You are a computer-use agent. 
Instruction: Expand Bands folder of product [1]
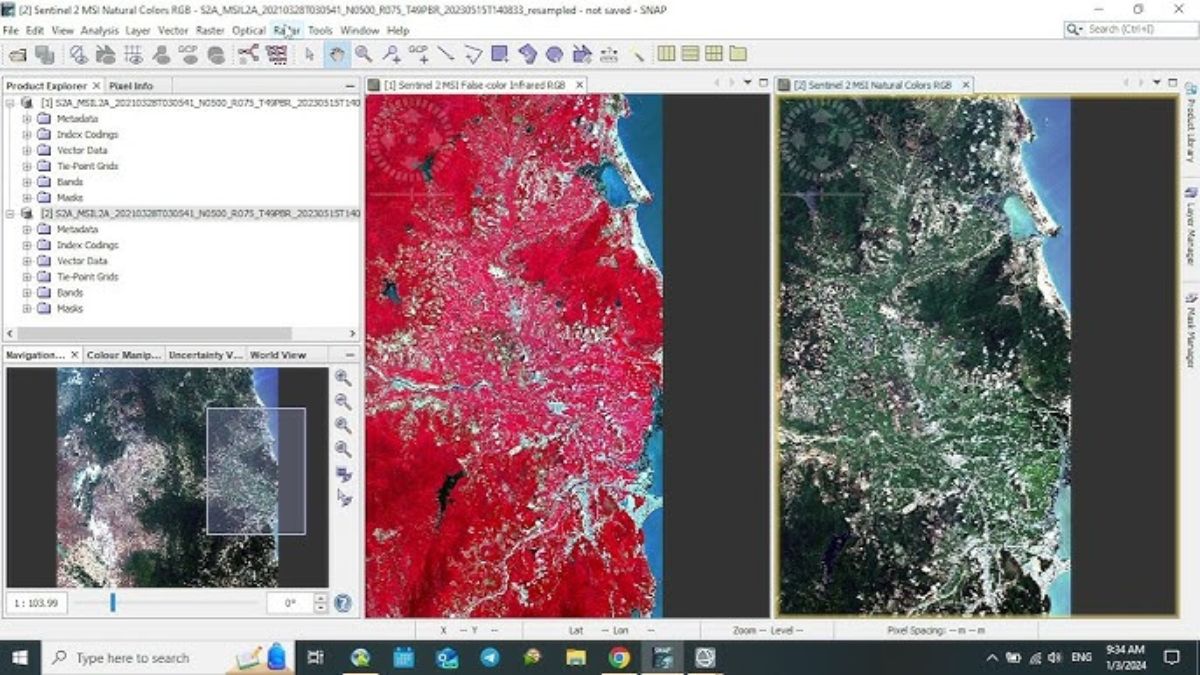[x=27, y=182]
